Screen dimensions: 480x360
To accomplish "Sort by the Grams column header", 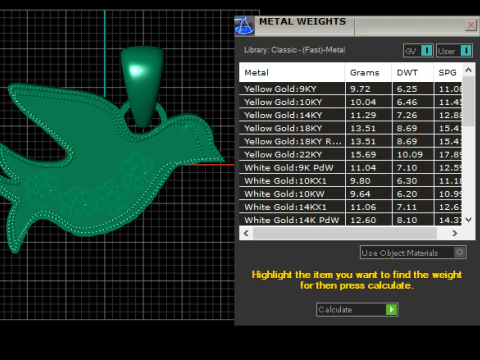I will point(368,72).
